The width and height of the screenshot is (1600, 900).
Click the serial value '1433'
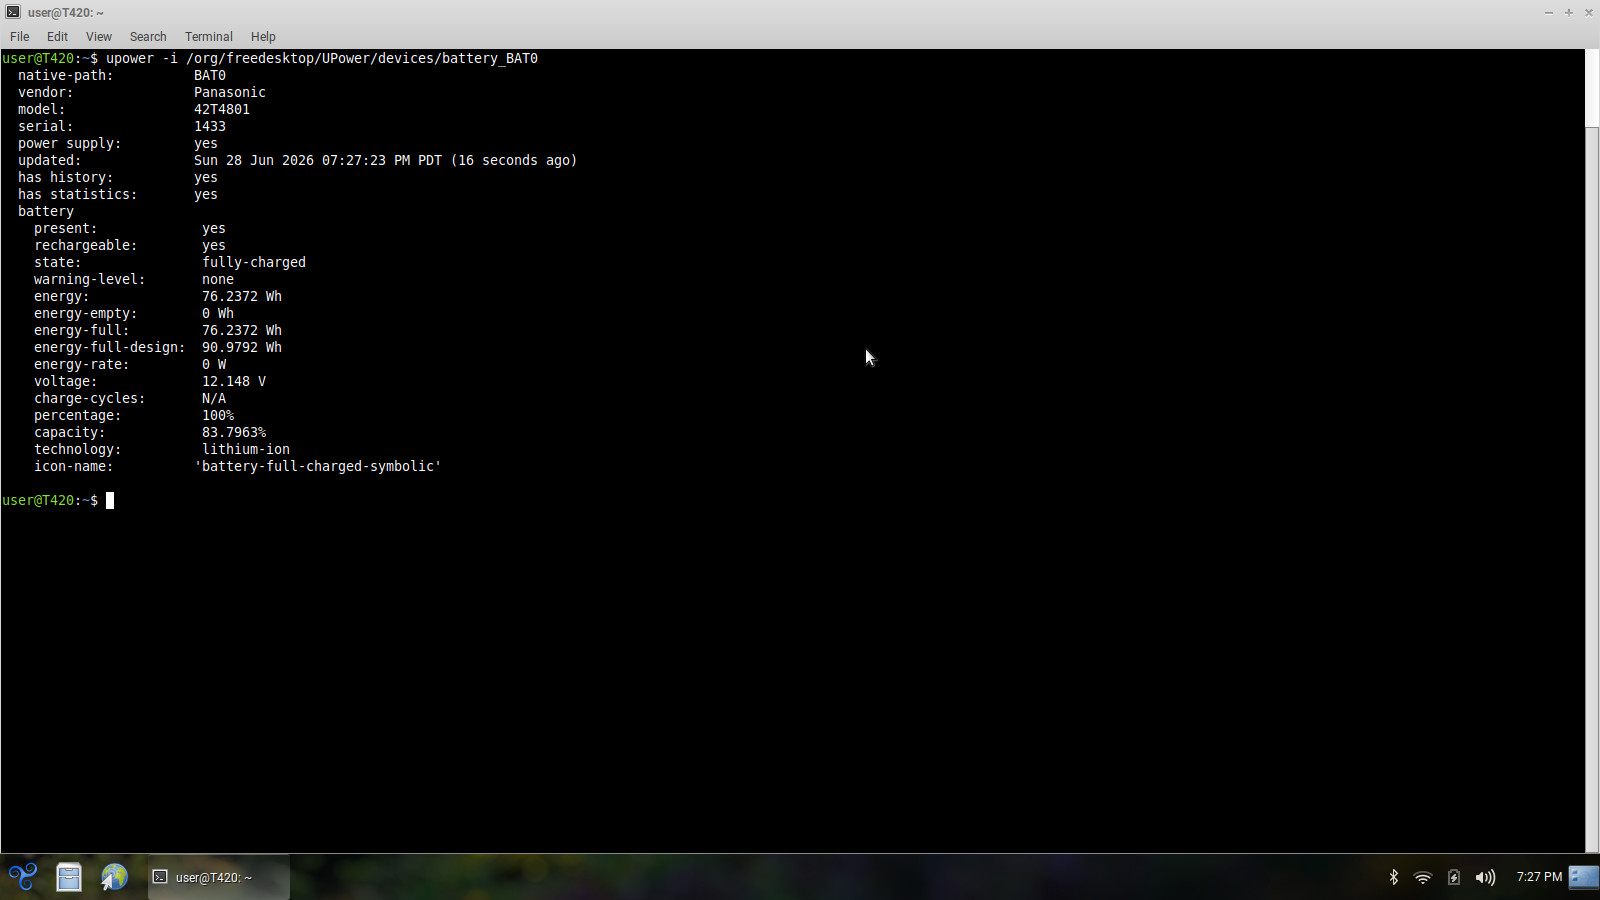pos(210,126)
